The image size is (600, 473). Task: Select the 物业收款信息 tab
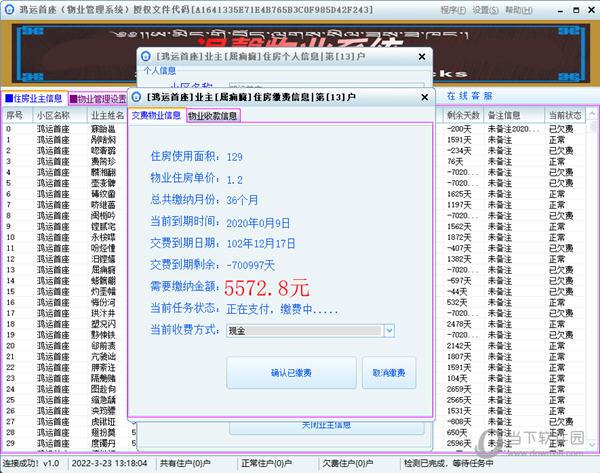pos(213,116)
